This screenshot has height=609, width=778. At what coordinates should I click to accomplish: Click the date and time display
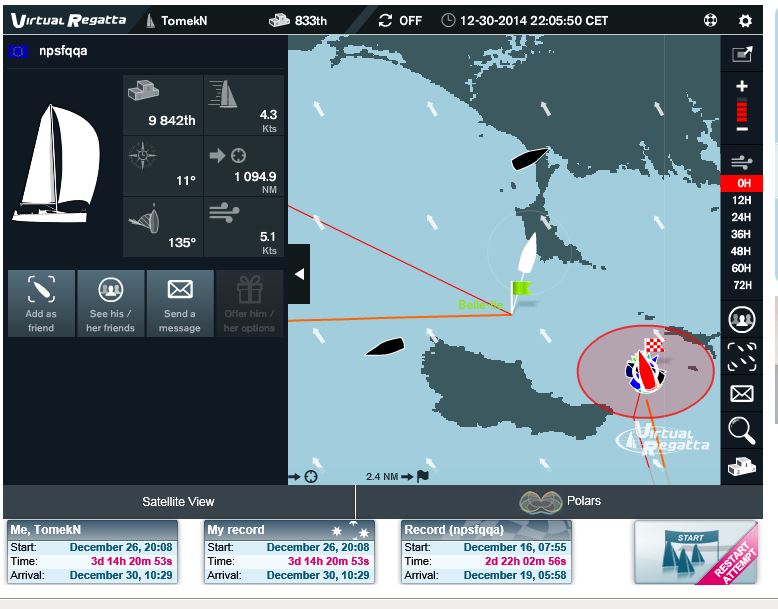(x=524, y=20)
